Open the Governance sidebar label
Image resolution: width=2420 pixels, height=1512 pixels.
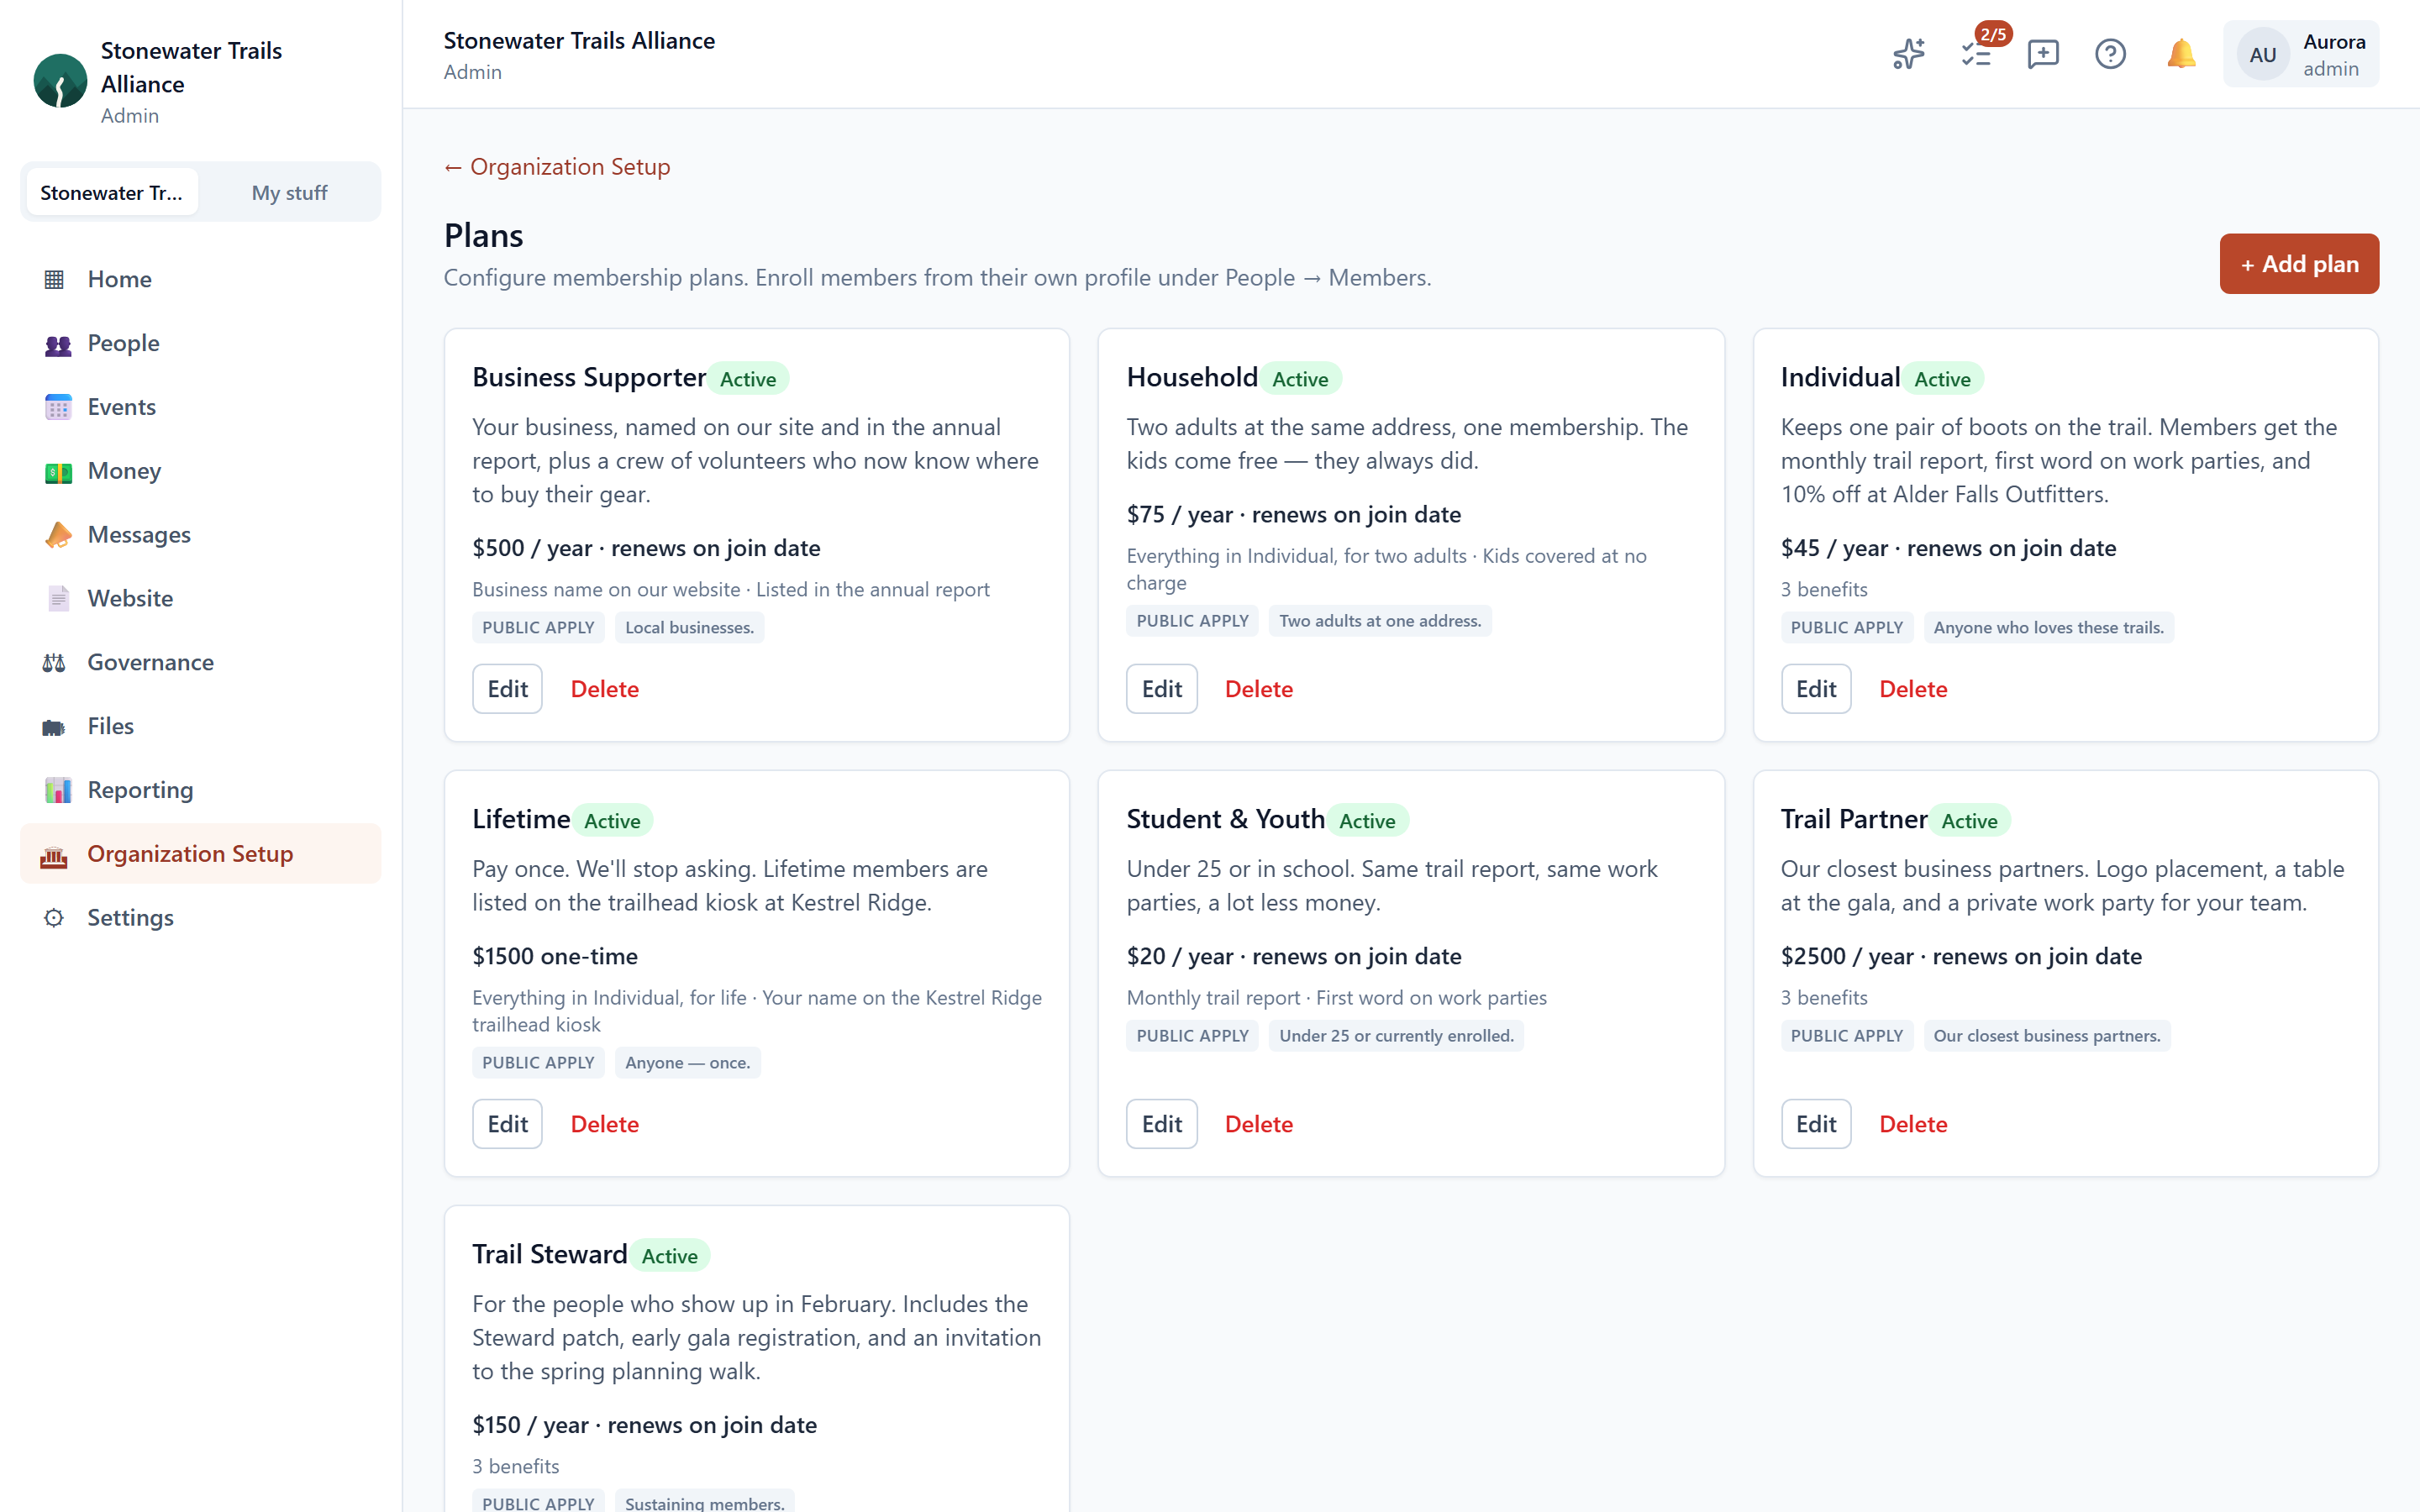pyautogui.click(x=150, y=662)
